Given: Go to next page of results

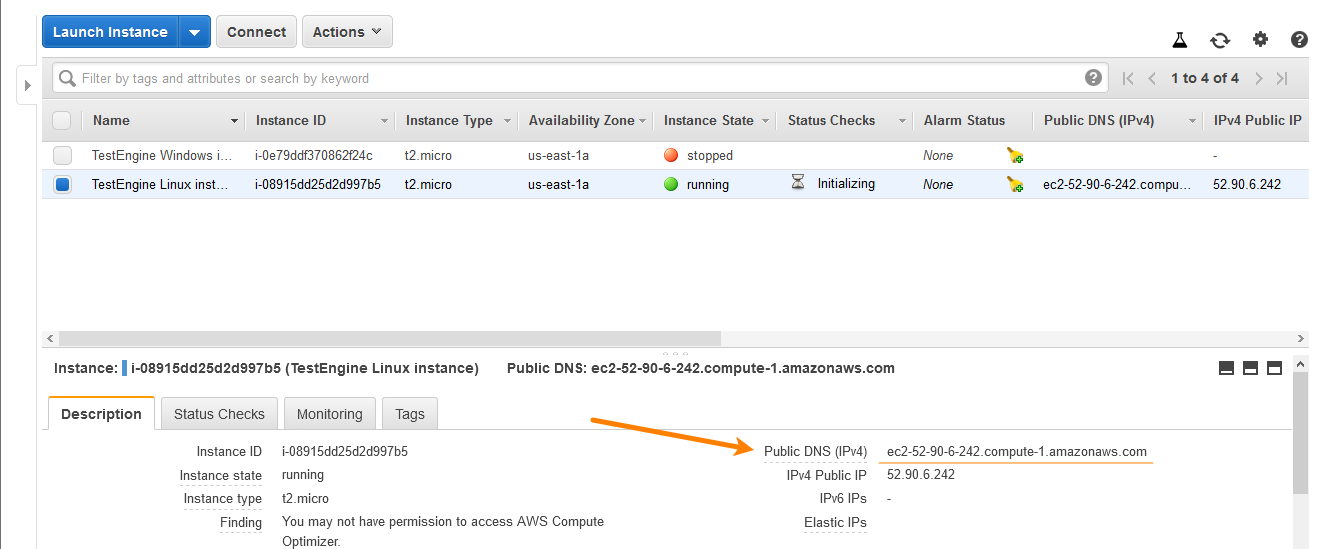Looking at the screenshot, I should (x=1258, y=78).
